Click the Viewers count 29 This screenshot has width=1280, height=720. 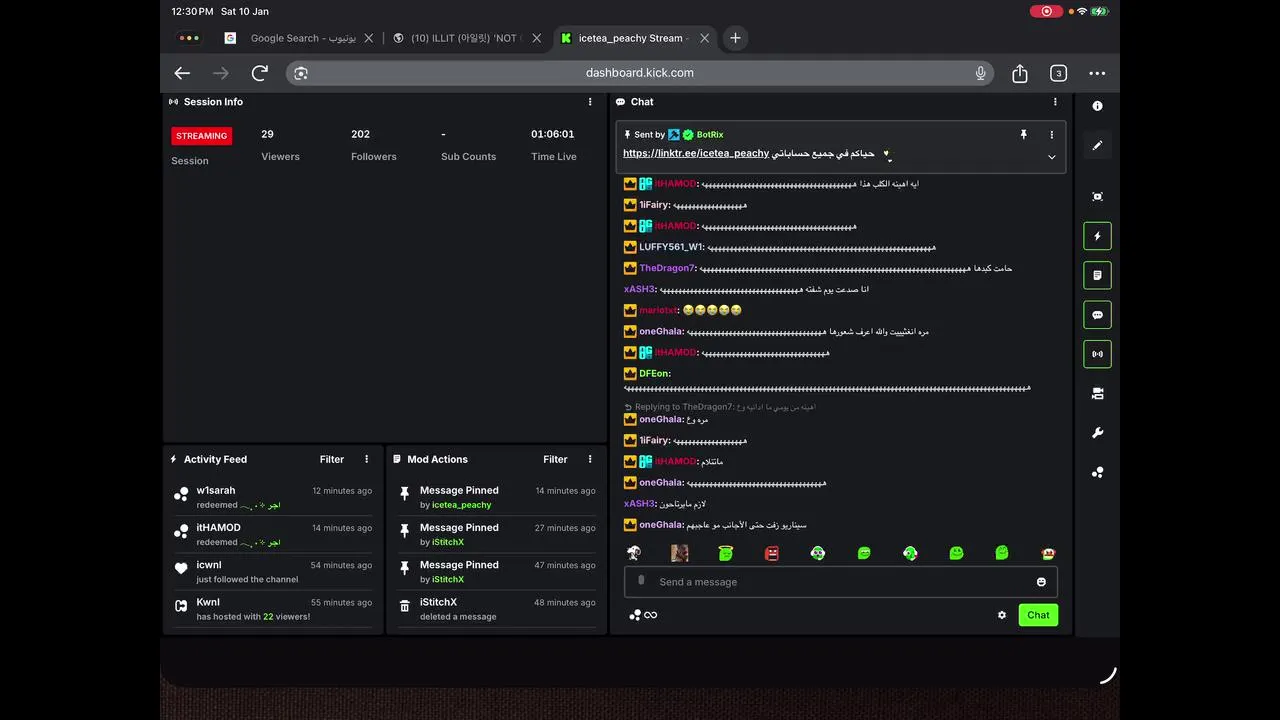click(x=267, y=134)
